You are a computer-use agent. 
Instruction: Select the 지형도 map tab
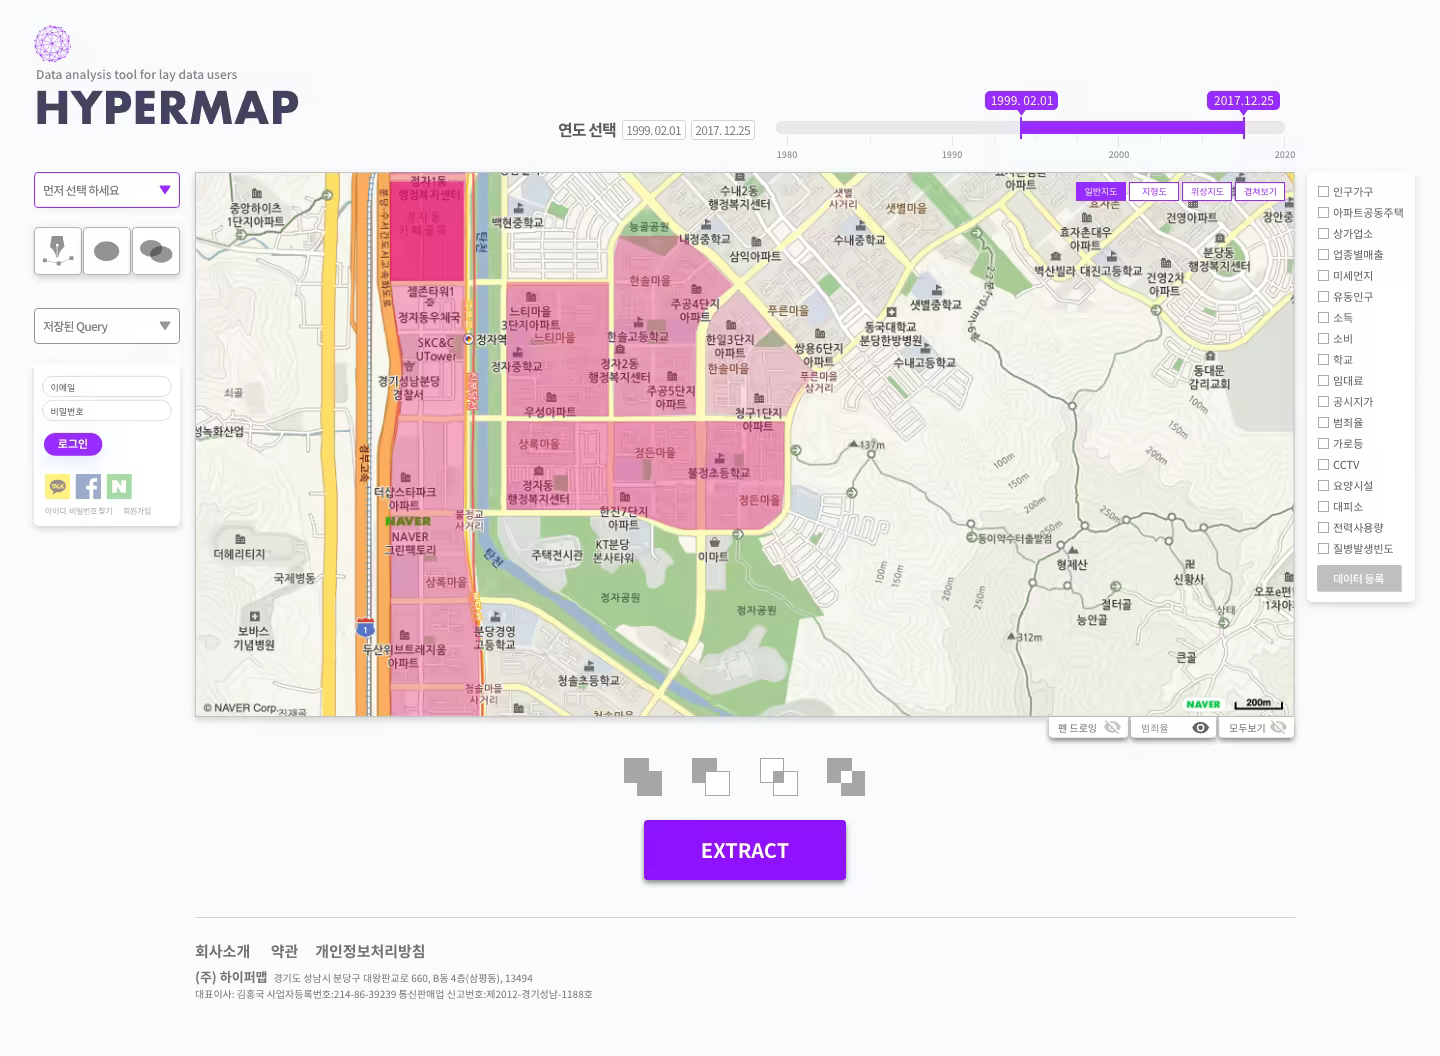(x=1154, y=190)
